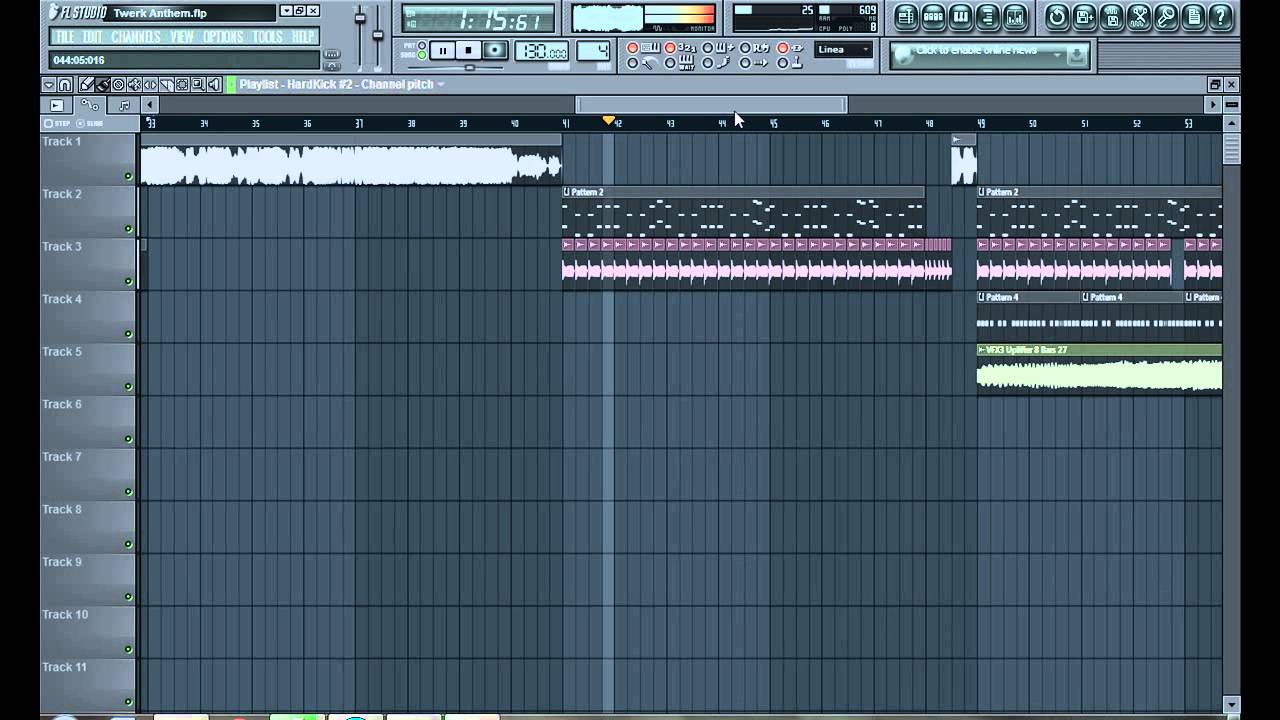The image size is (1280, 720).
Task: Open the audio editor scissors icon
Action: tap(1139, 16)
